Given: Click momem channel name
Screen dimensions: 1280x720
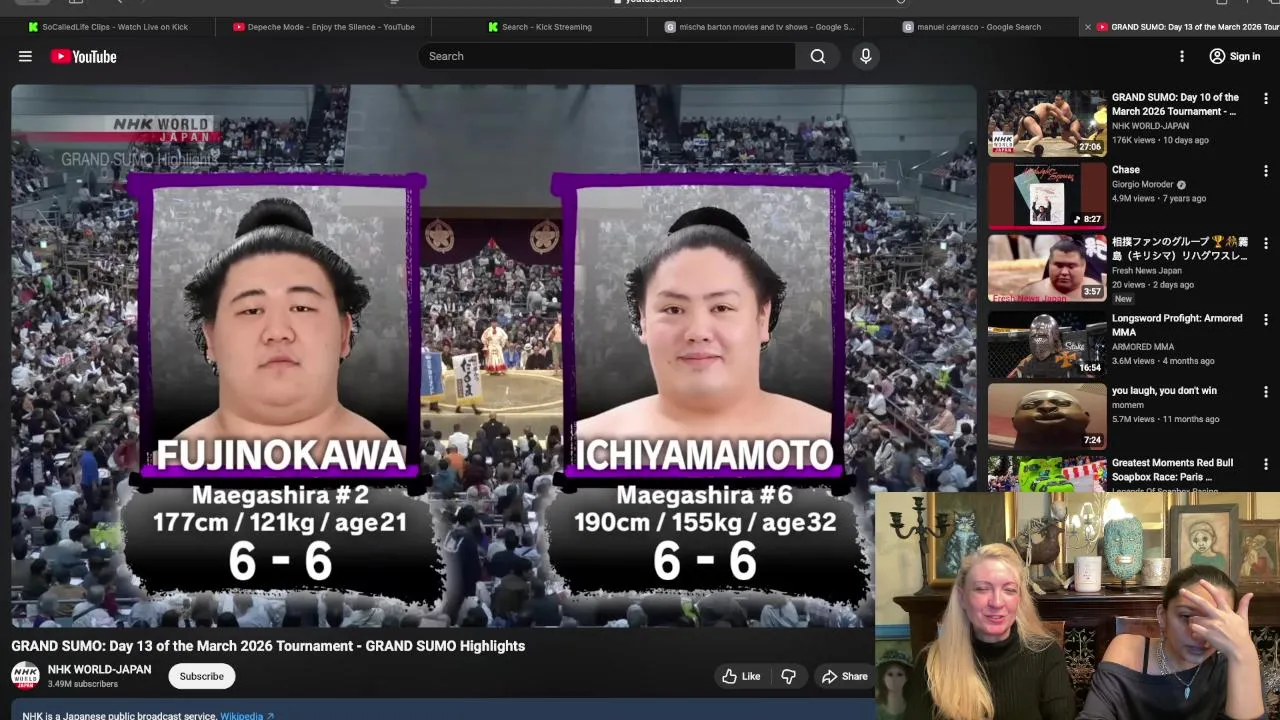Looking at the screenshot, I should coord(1128,405).
